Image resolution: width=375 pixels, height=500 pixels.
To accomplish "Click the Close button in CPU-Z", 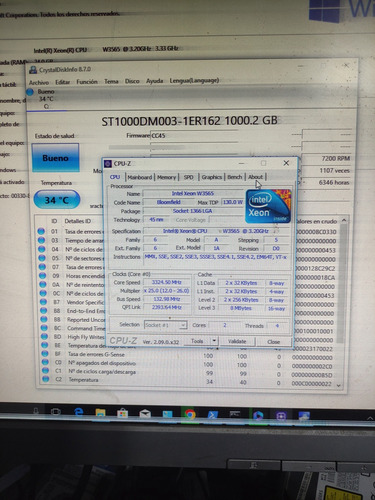I will click(273, 342).
